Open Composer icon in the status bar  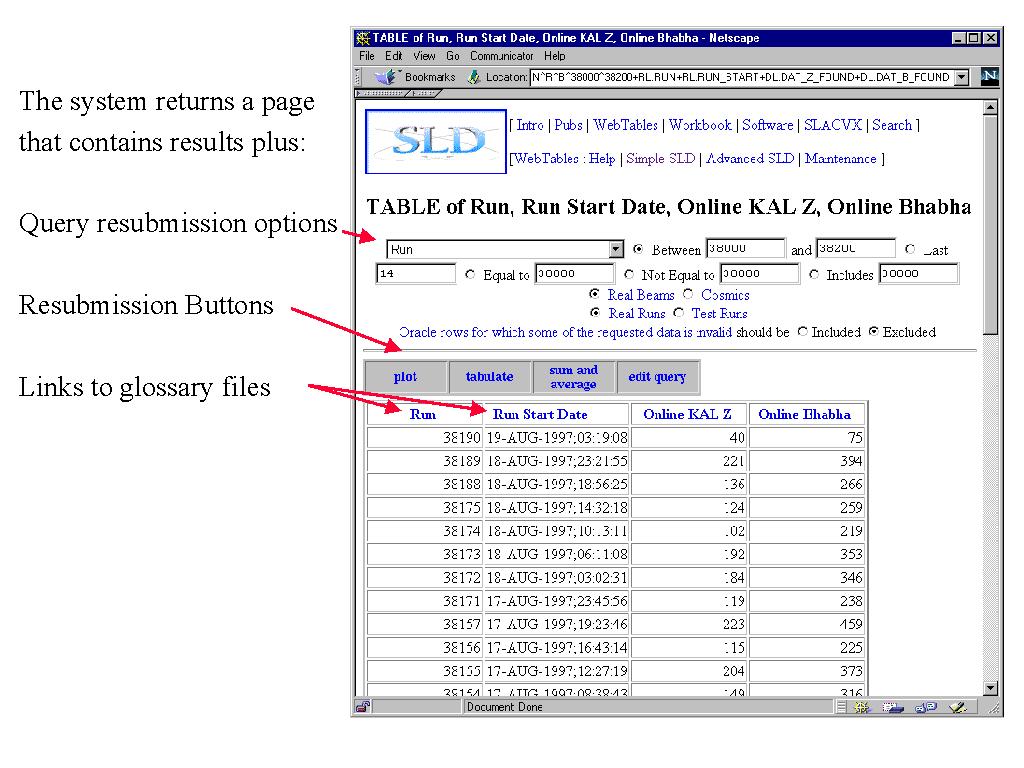[957, 707]
